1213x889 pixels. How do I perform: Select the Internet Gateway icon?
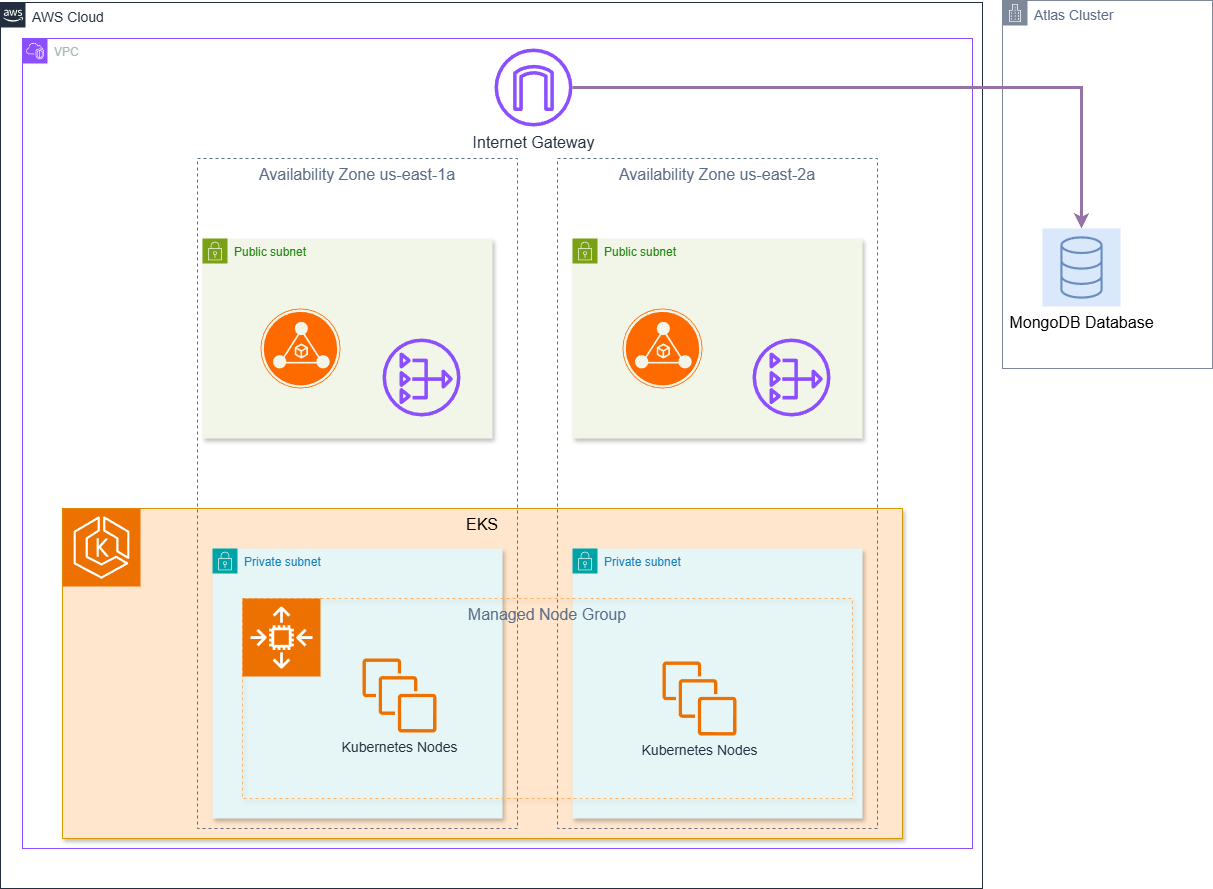click(532, 87)
